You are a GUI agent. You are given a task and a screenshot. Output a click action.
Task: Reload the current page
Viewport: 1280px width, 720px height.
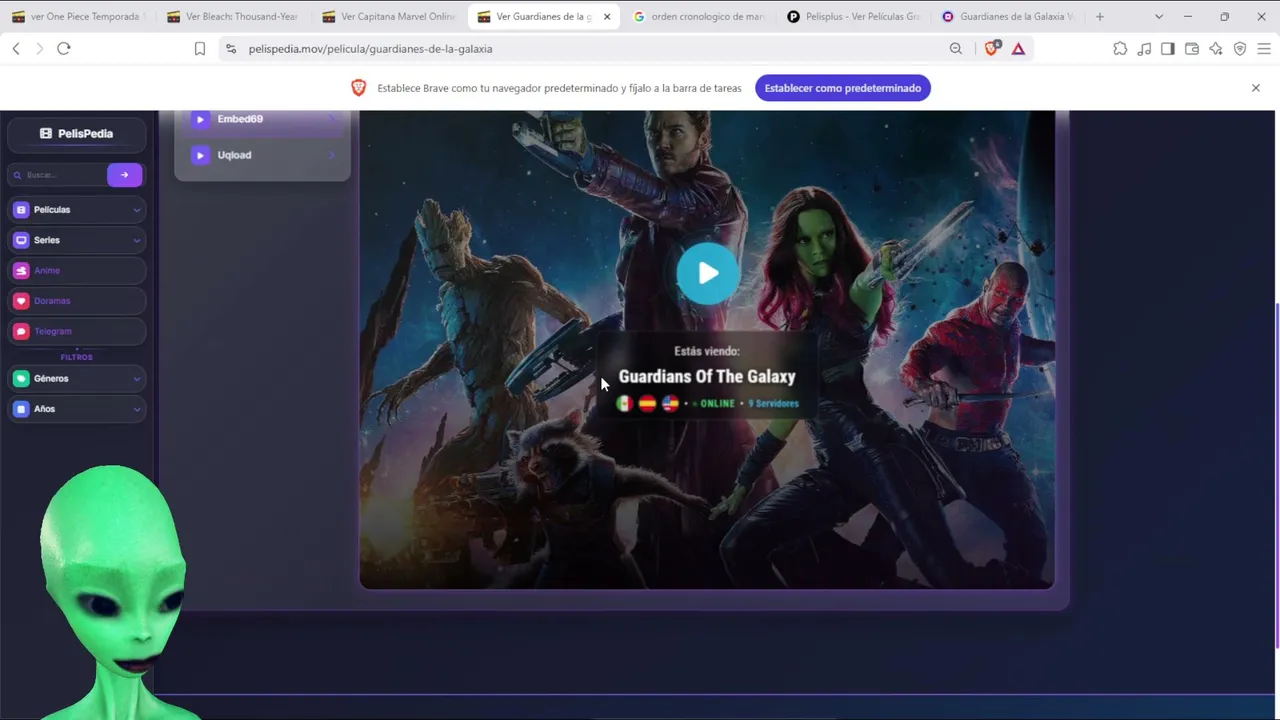click(x=64, y=49)
